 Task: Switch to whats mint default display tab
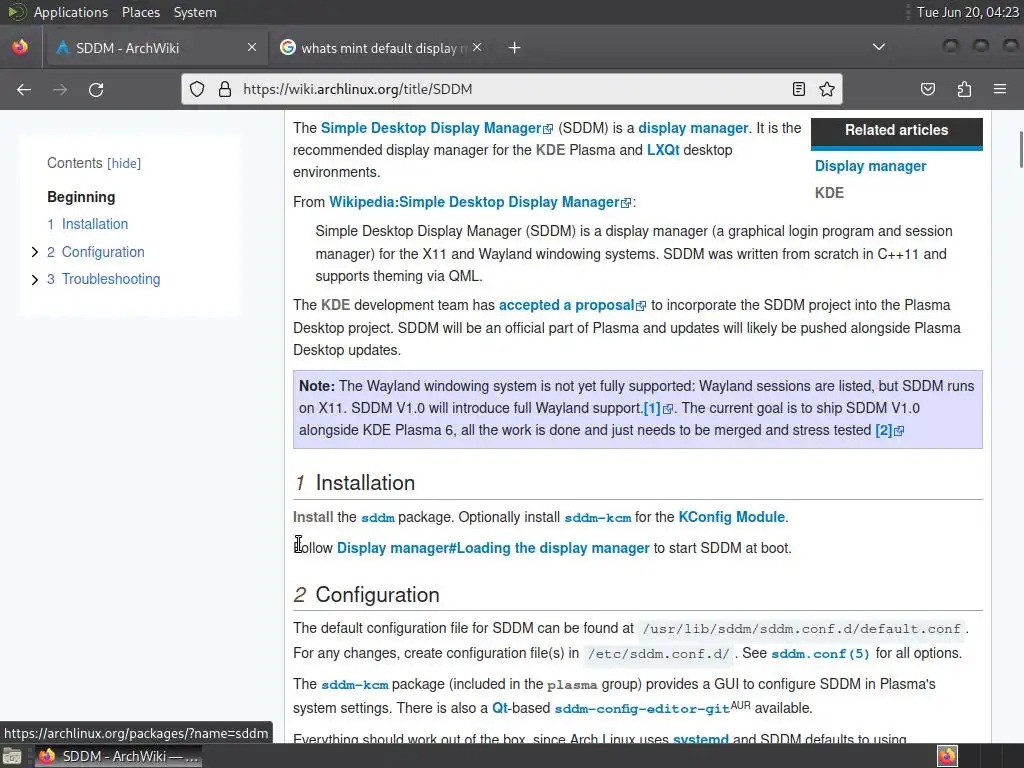[x=381, y=48]
